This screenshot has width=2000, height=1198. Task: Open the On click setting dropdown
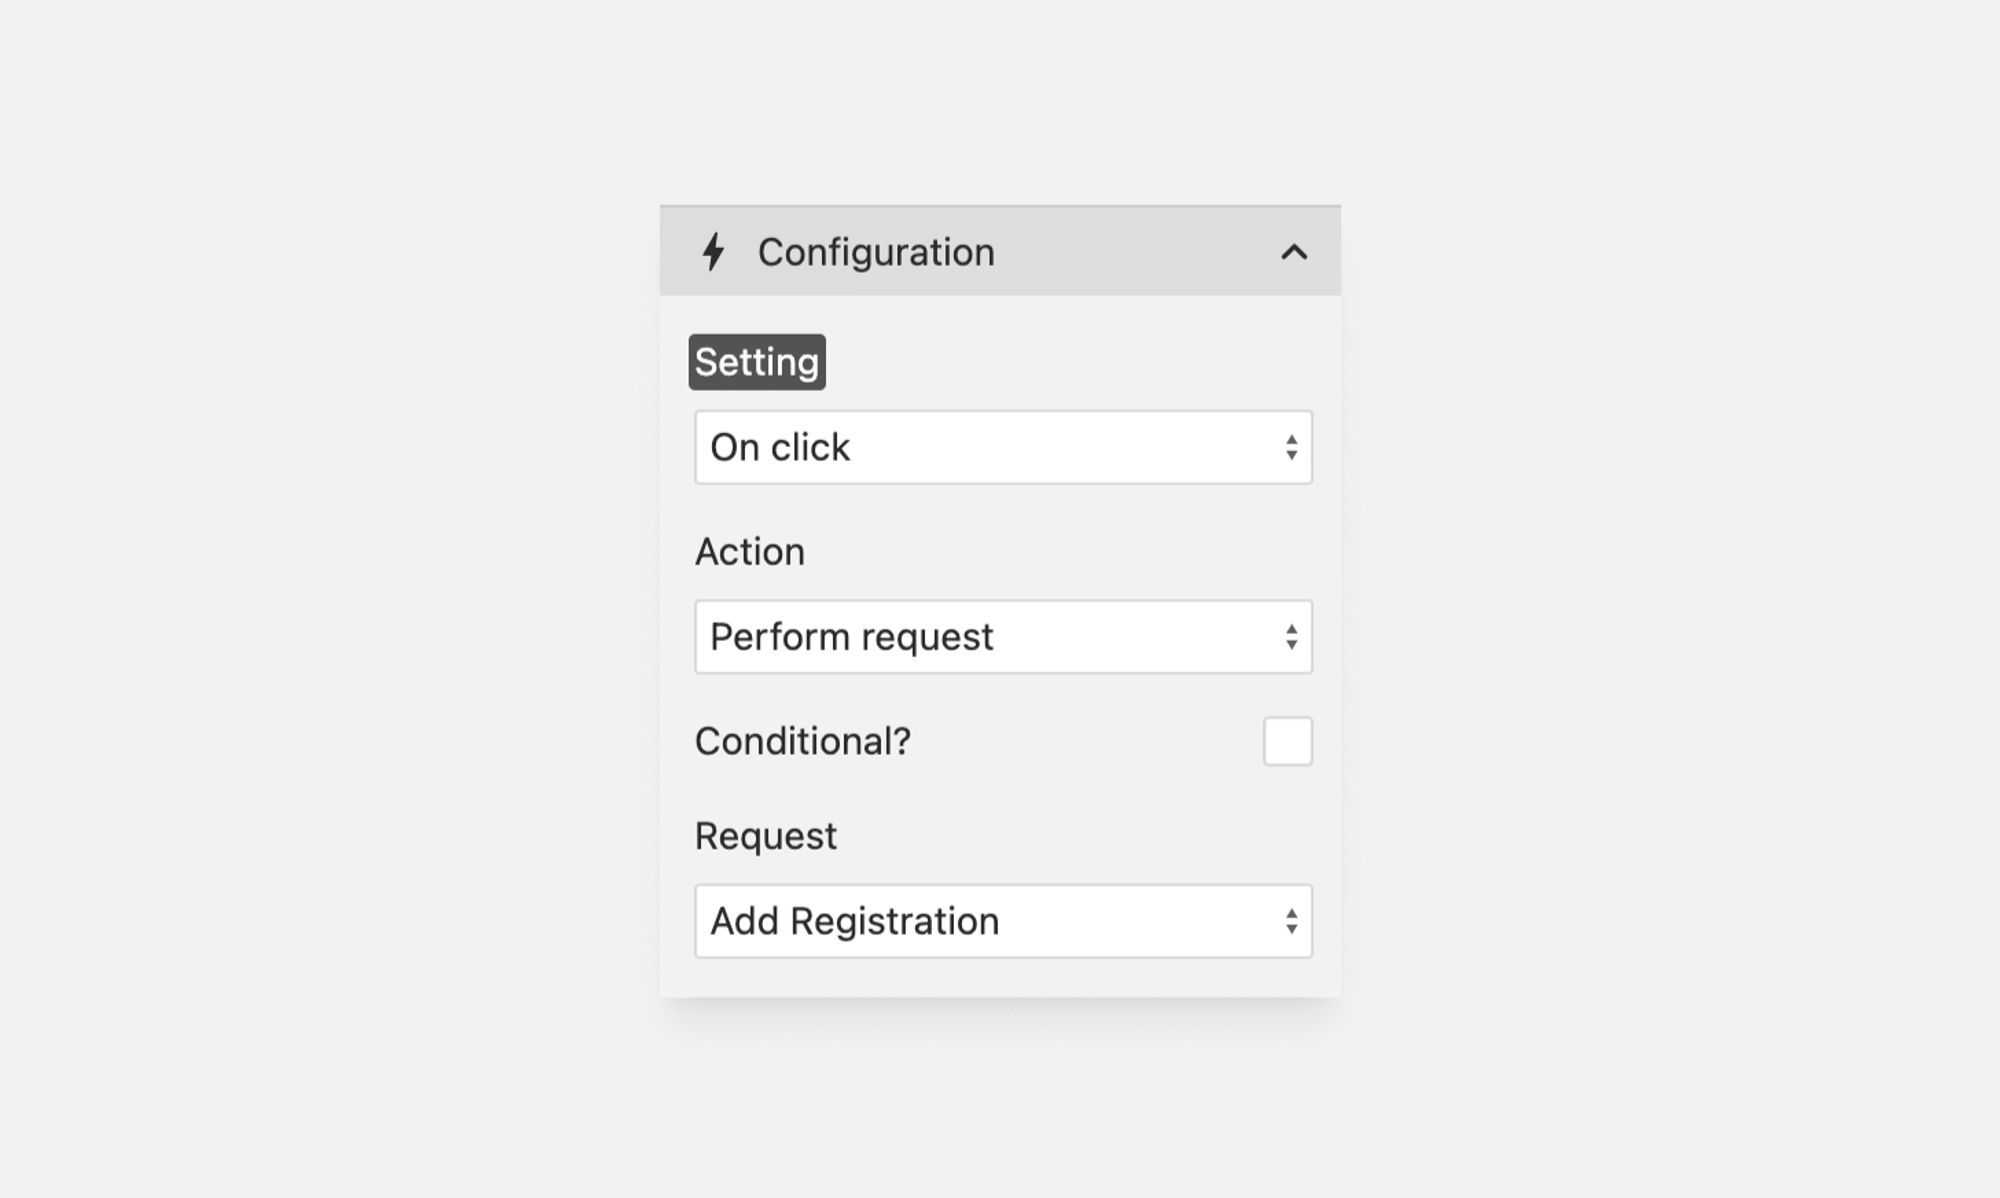click(1003, 447)
